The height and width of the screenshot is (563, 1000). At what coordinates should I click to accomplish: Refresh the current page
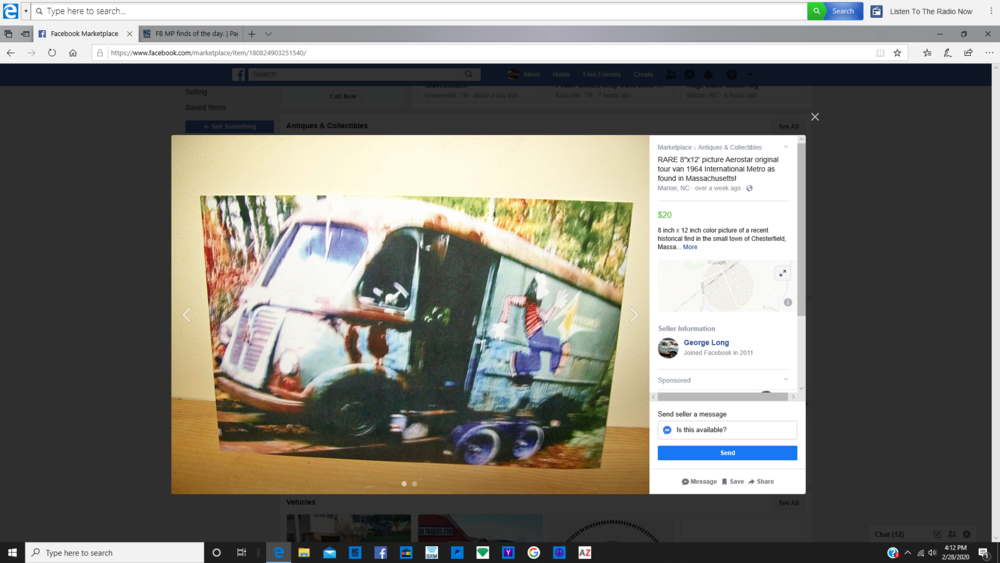tap(52, 53)
